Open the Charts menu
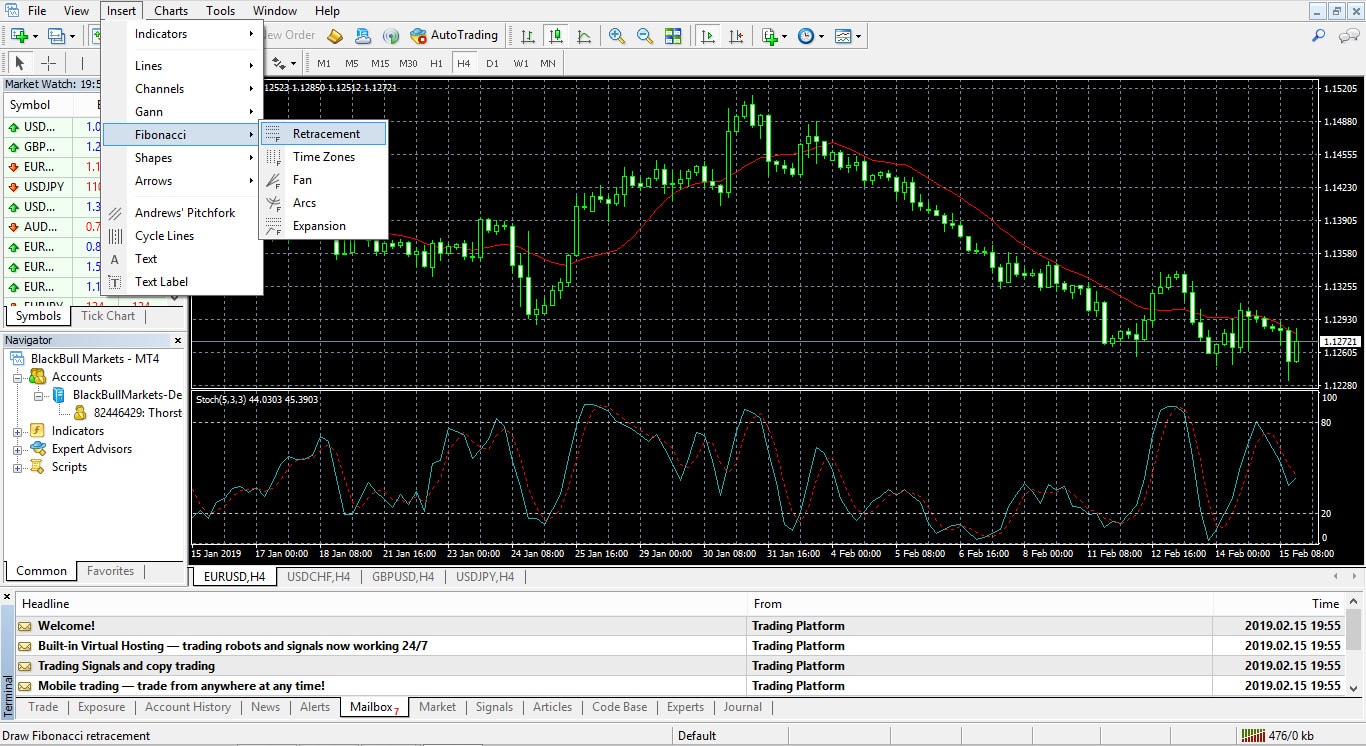 coord(171,11)
